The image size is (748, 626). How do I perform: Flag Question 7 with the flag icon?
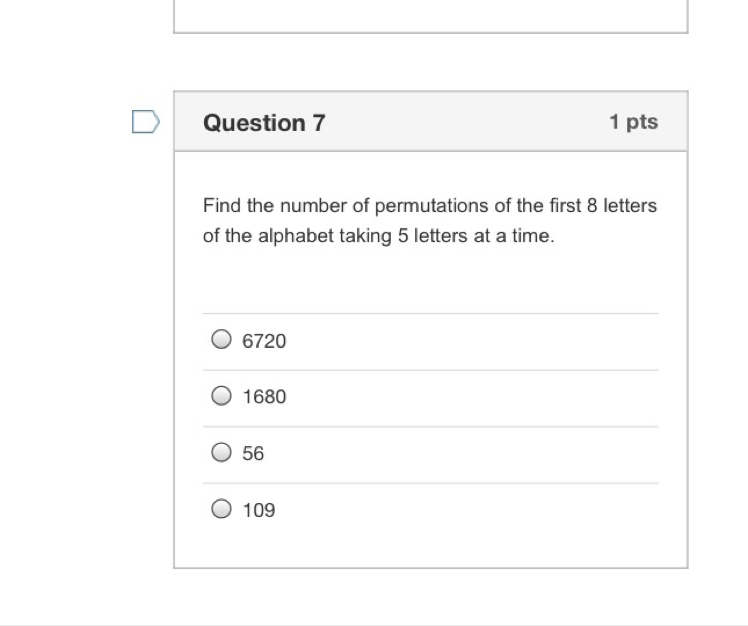pos(145,122)
